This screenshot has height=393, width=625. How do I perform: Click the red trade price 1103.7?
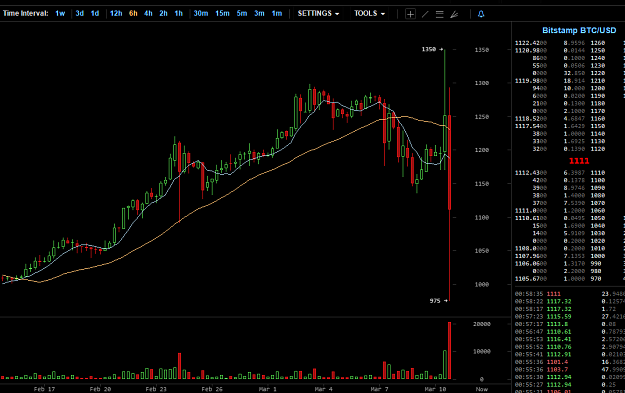(x=557, y=370)
